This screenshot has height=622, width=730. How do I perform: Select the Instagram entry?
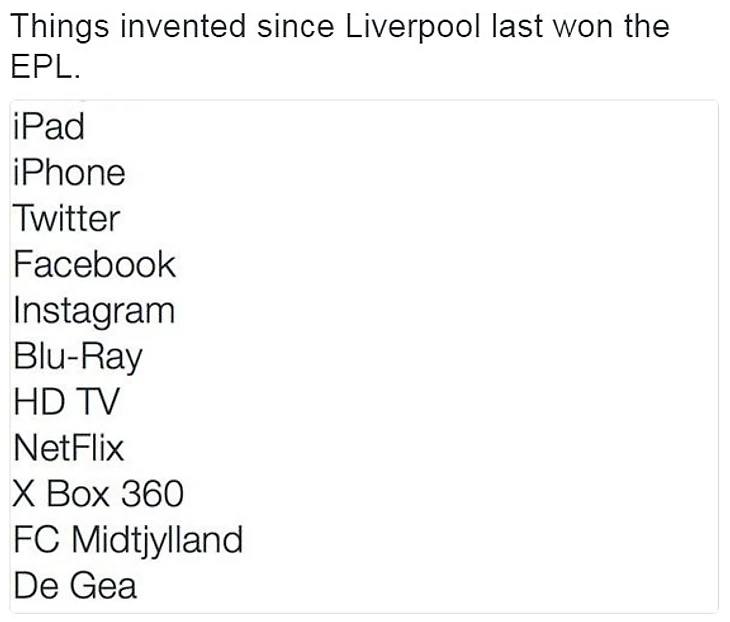pyautogui.click(x=94, y=310)
